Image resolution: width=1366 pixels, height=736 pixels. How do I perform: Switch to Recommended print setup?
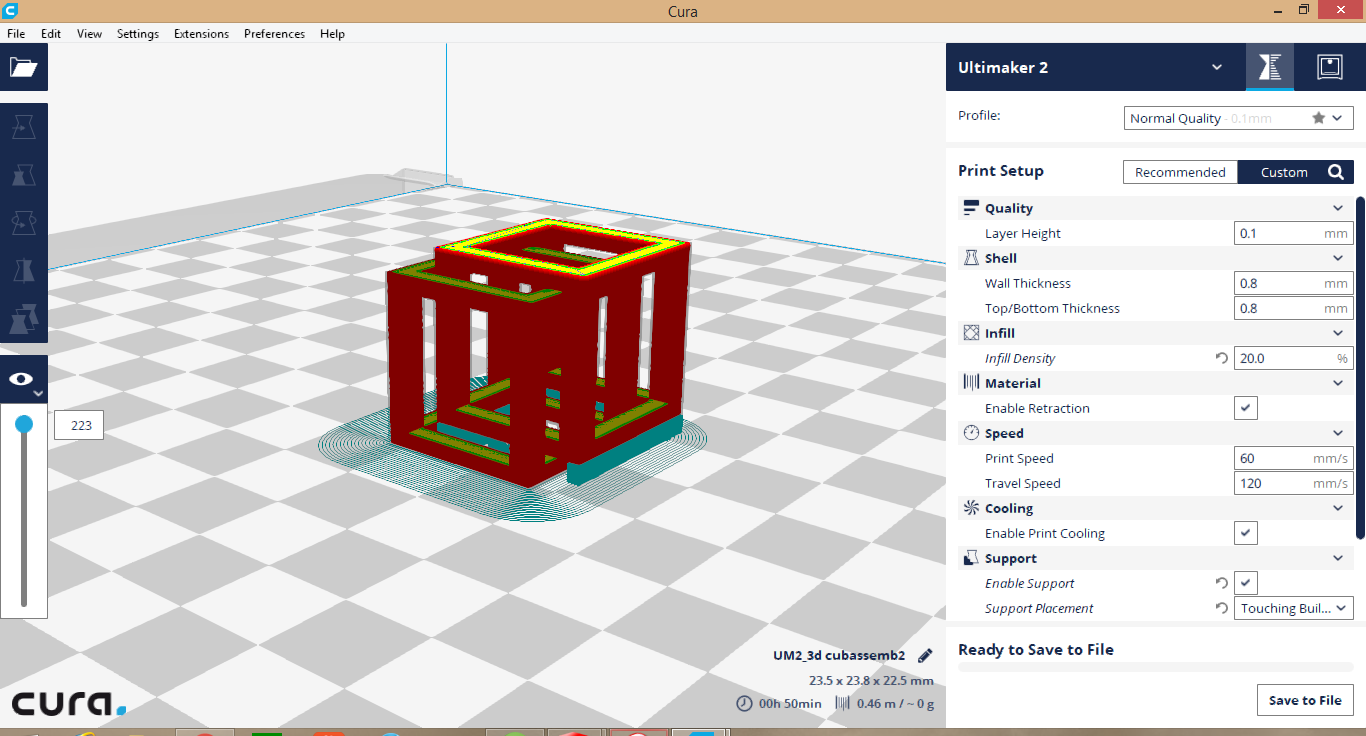(x=1180, y=172)
